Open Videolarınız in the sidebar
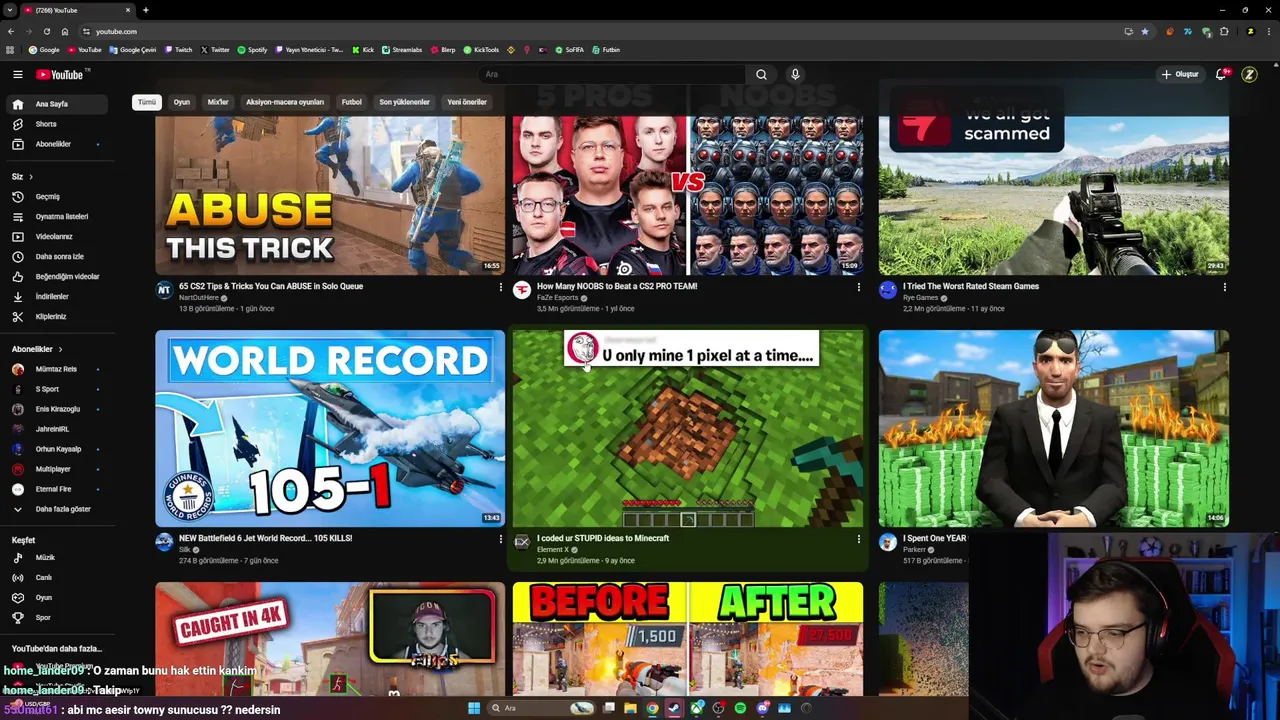The image size is (1280, 720). point(58,236)
